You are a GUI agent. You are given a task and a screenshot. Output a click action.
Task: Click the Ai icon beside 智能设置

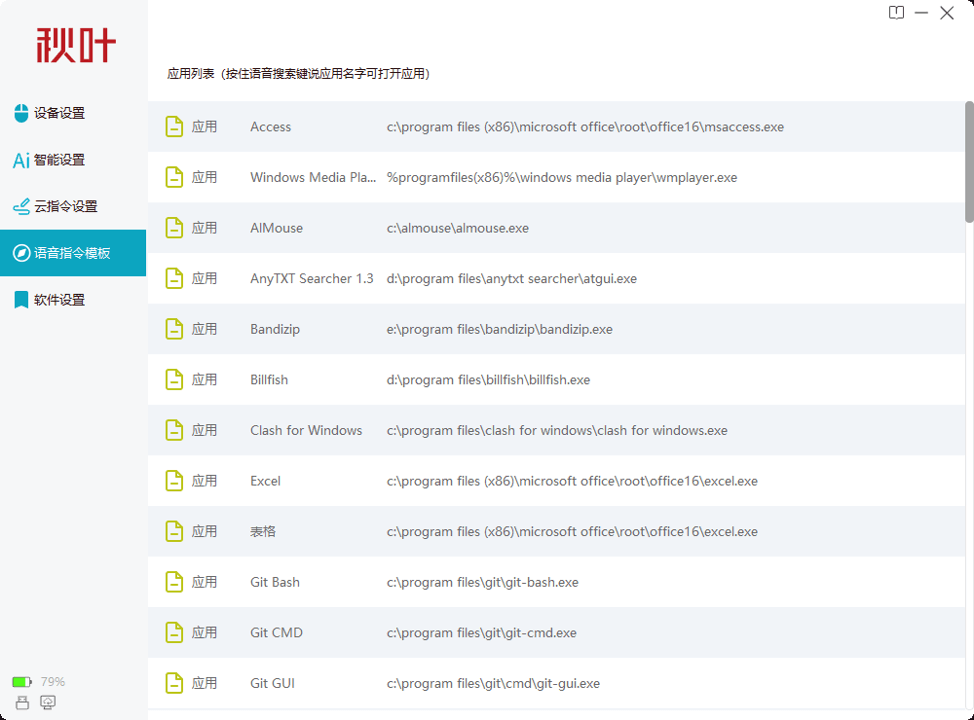coord(21,160)
